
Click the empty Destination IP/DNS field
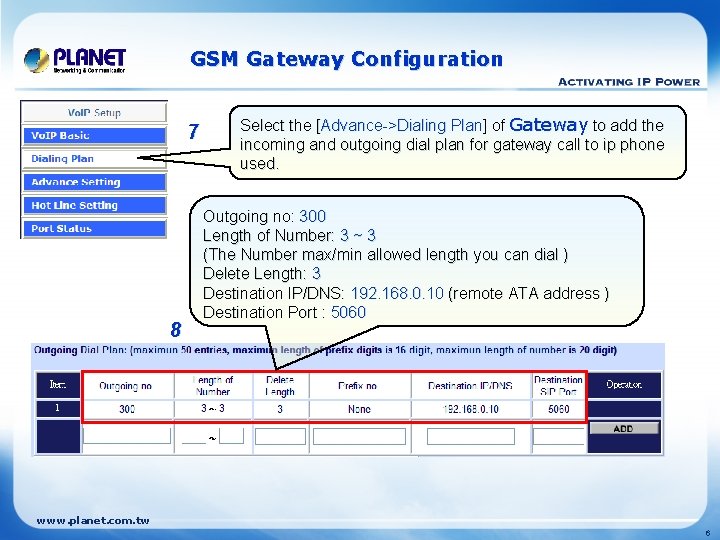coord(471,436)
